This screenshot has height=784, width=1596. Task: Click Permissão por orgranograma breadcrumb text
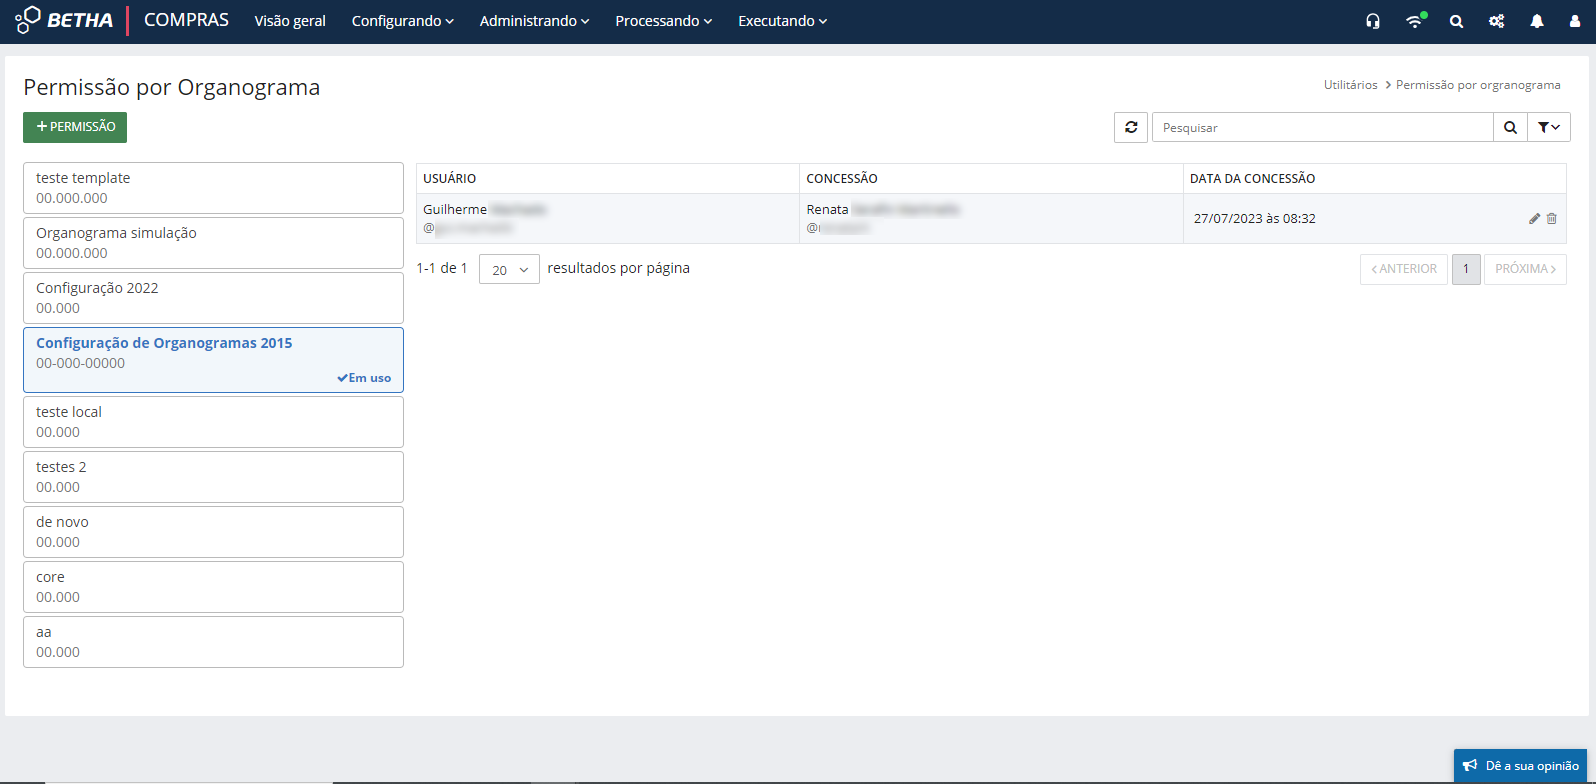click(x=1478, y=85)
